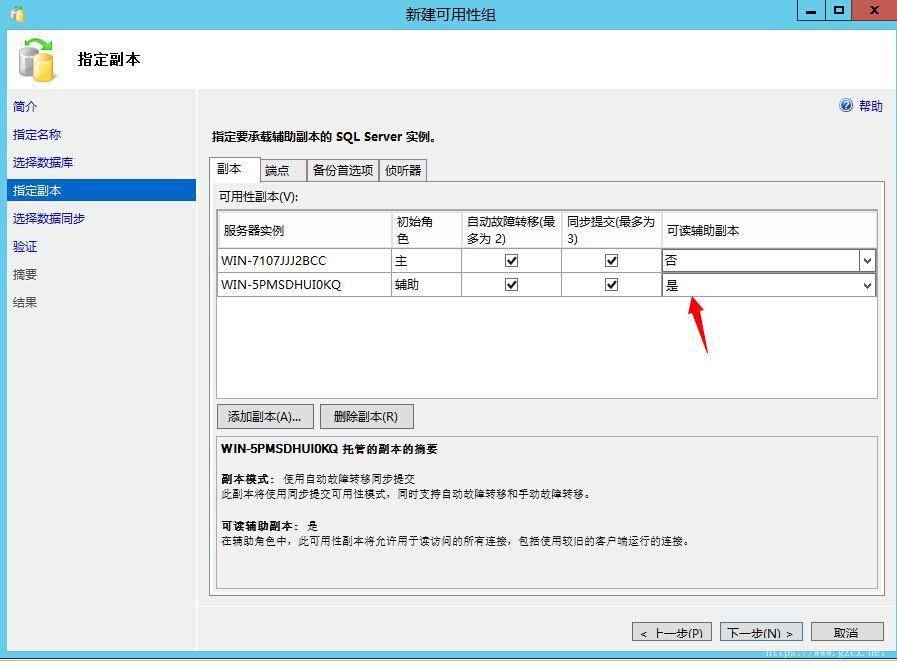Go to 简介 step in sidebar
The image size is (897, 668).
tap(25, 106)
